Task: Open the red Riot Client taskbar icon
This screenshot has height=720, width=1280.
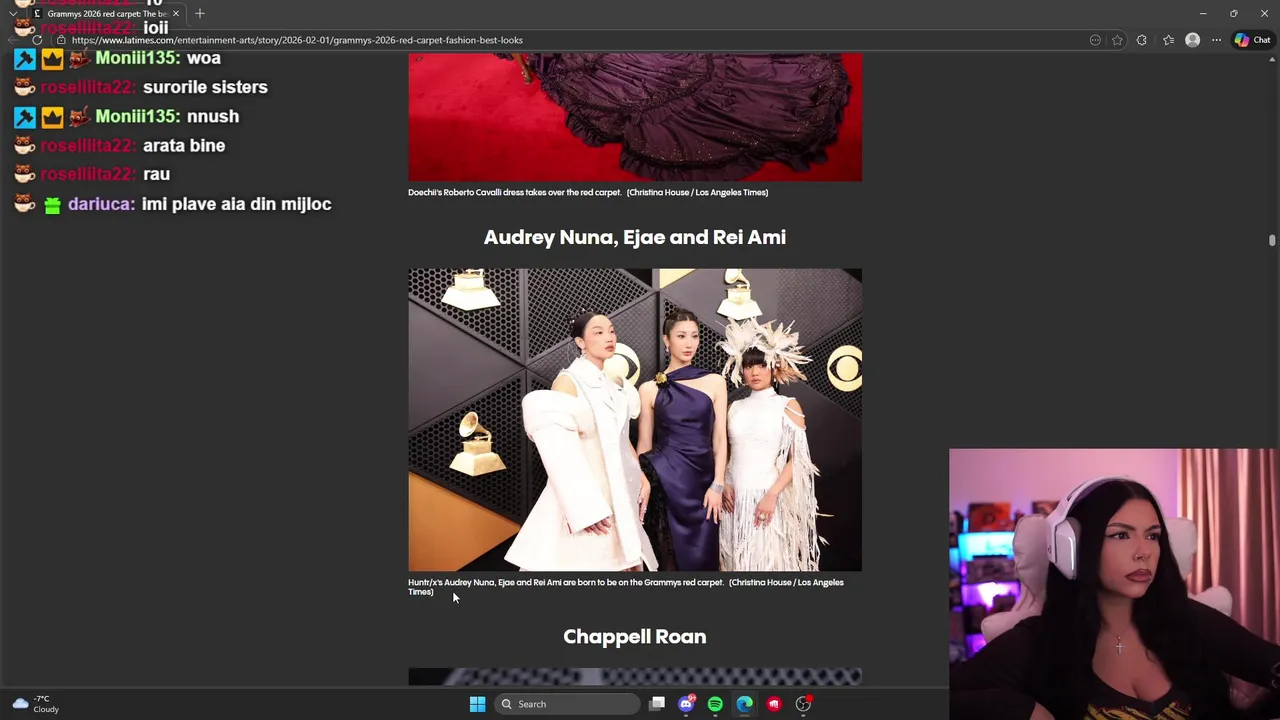Action: point(774,704)
